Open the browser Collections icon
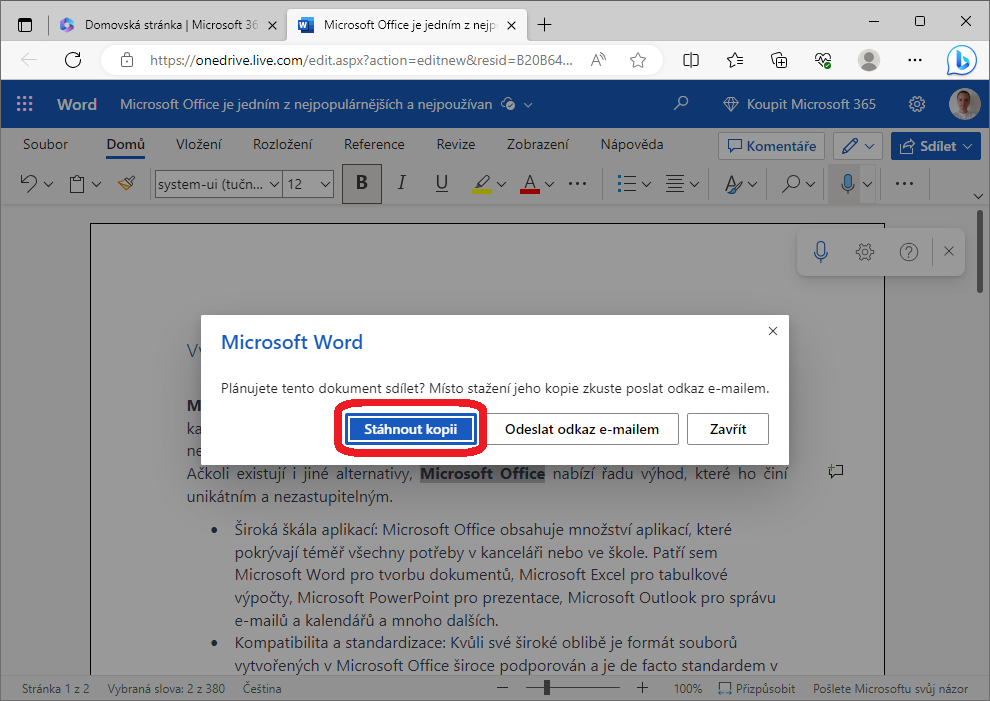This screenshot has height=701, width=990. [779, 60]
